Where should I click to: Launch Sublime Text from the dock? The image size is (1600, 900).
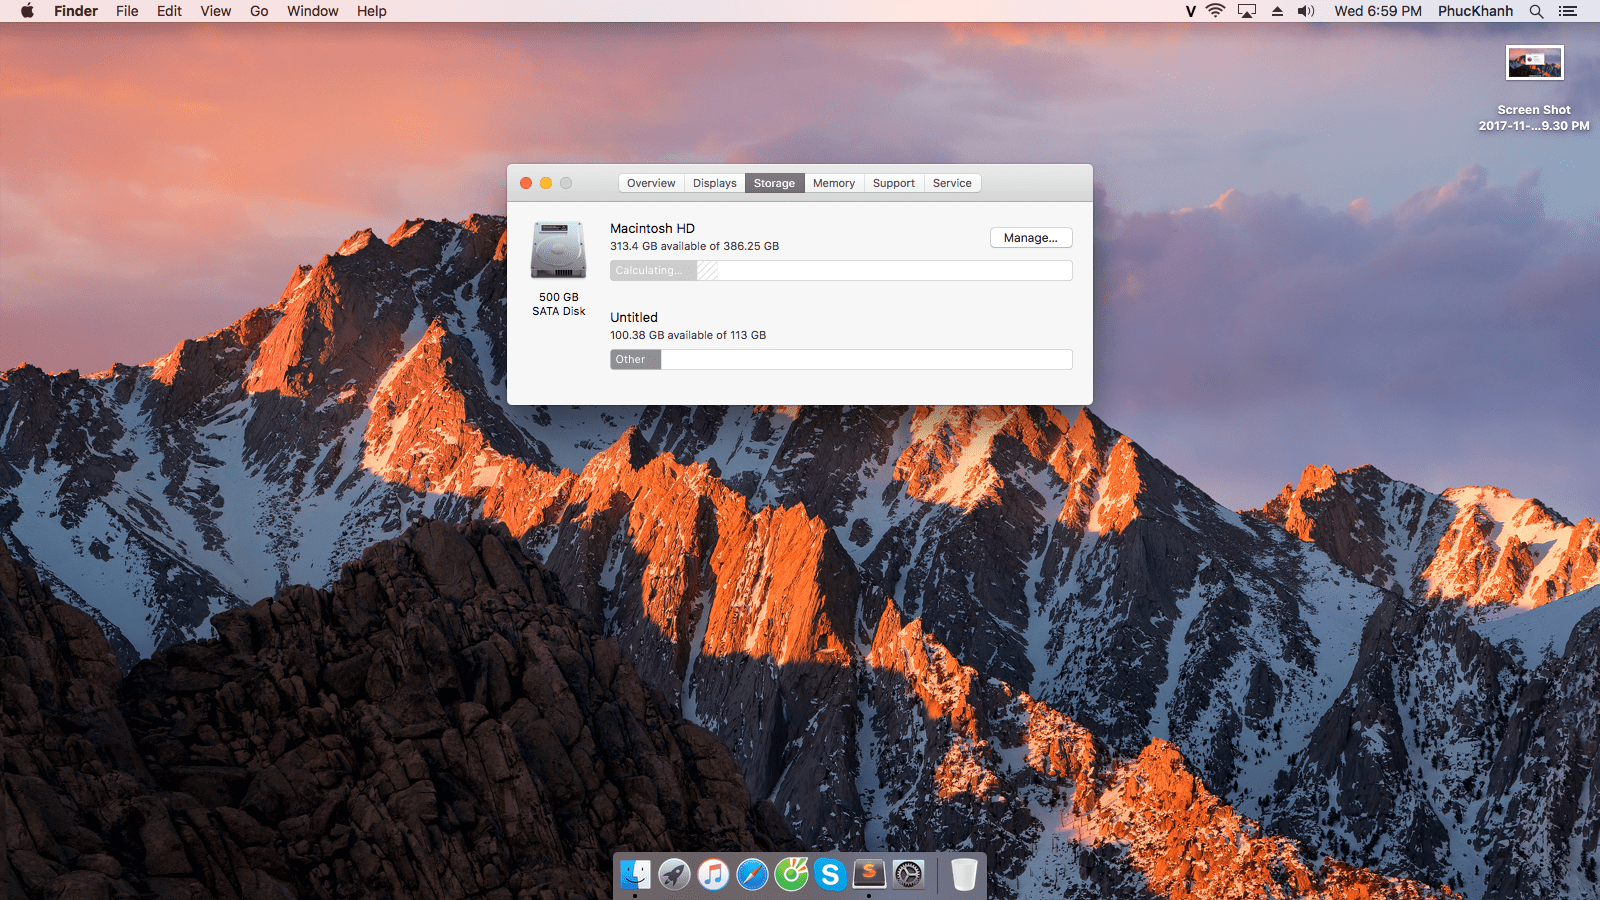869,873
